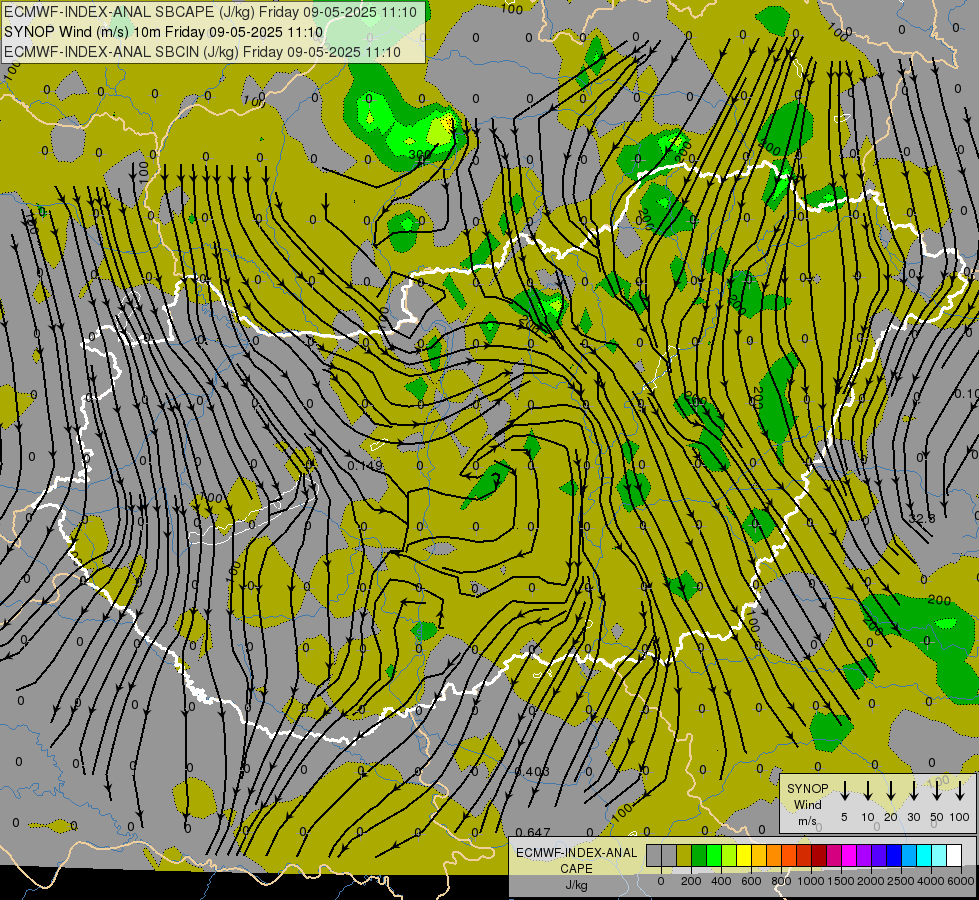Click the '20' speed label in the wind legend

(891, 817)
